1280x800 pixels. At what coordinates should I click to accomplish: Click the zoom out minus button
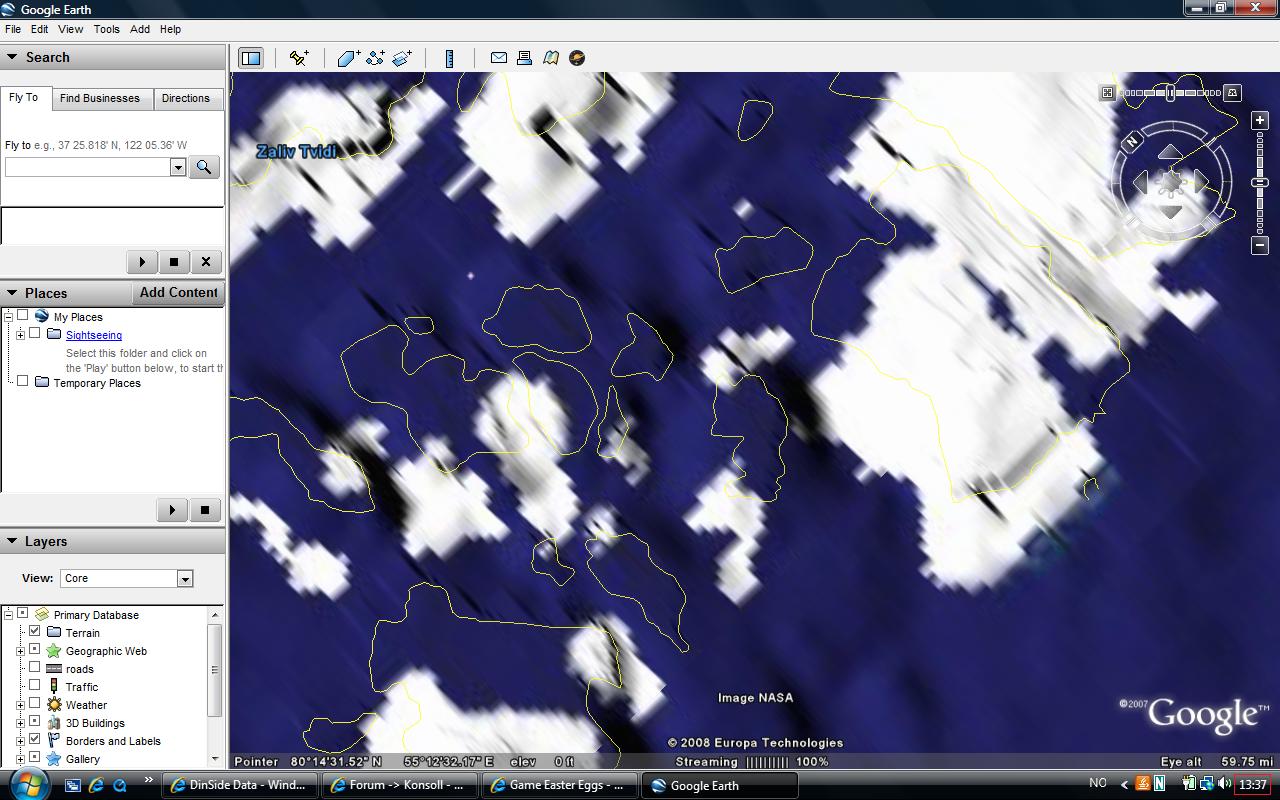pos(1259,245)
